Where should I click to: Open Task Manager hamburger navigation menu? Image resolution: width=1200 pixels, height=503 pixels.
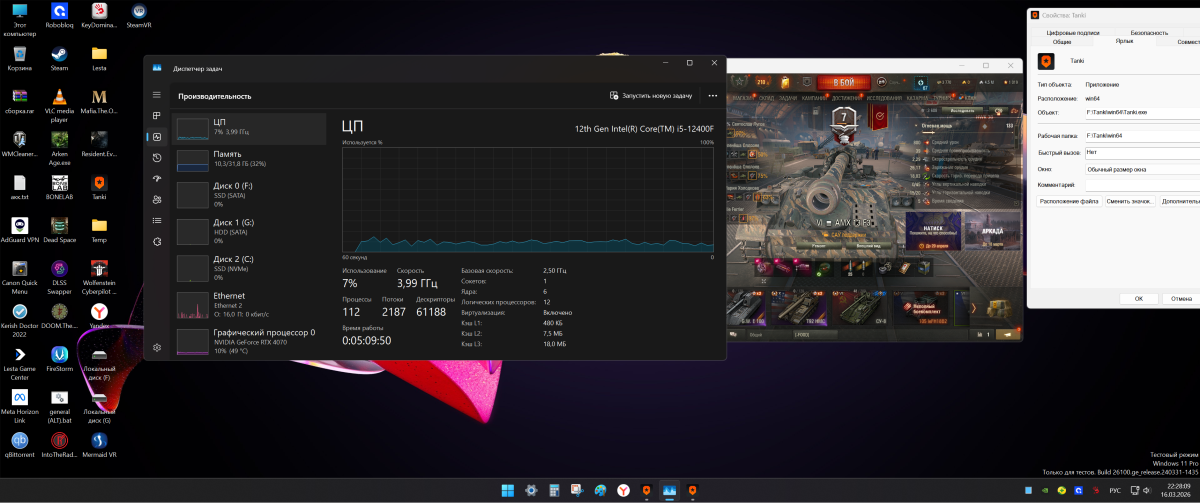click(x=157, y=94)
